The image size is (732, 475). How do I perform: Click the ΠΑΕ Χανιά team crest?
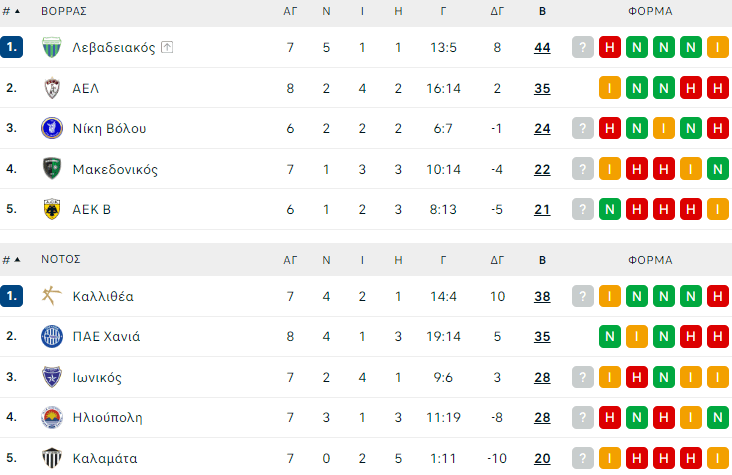52,336
